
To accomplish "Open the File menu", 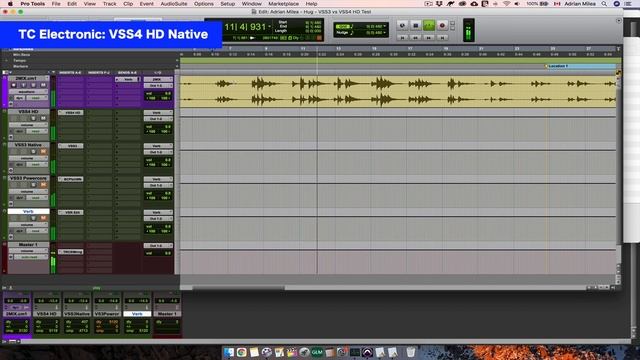I will tap(56, 4).
